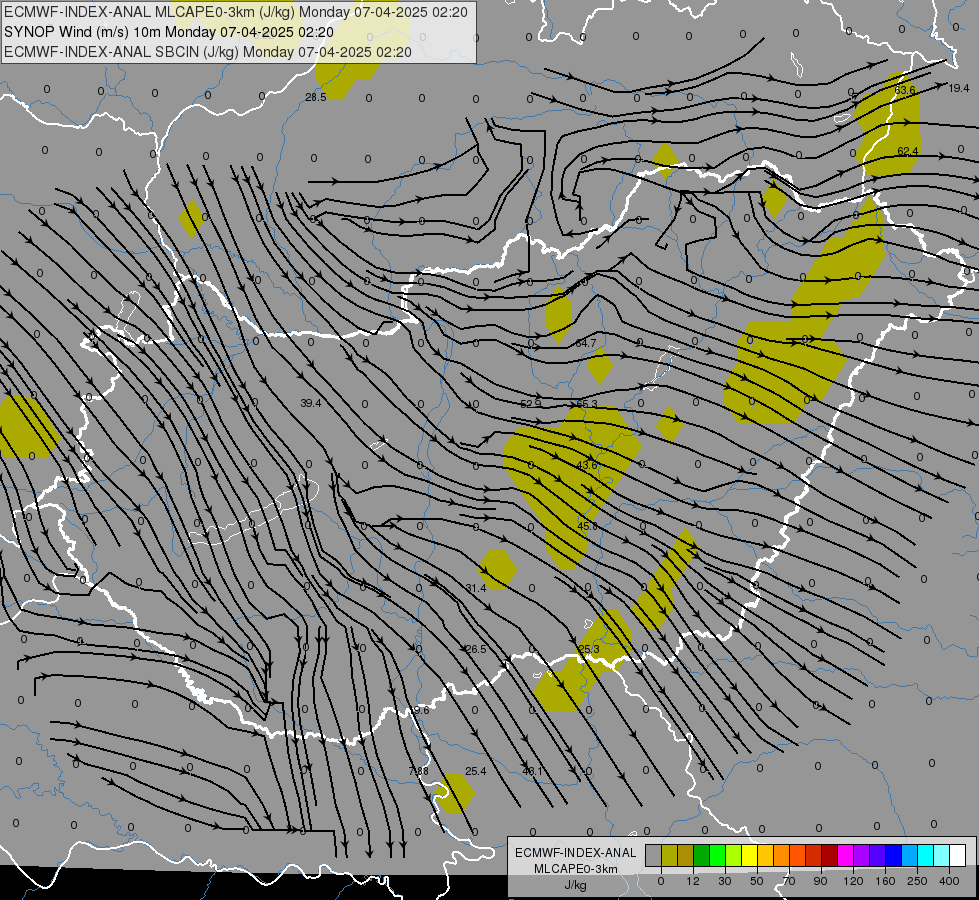This screenshot has height=900, width=979.
Task: Click legend tick label 120
Action: click(853, 881)
